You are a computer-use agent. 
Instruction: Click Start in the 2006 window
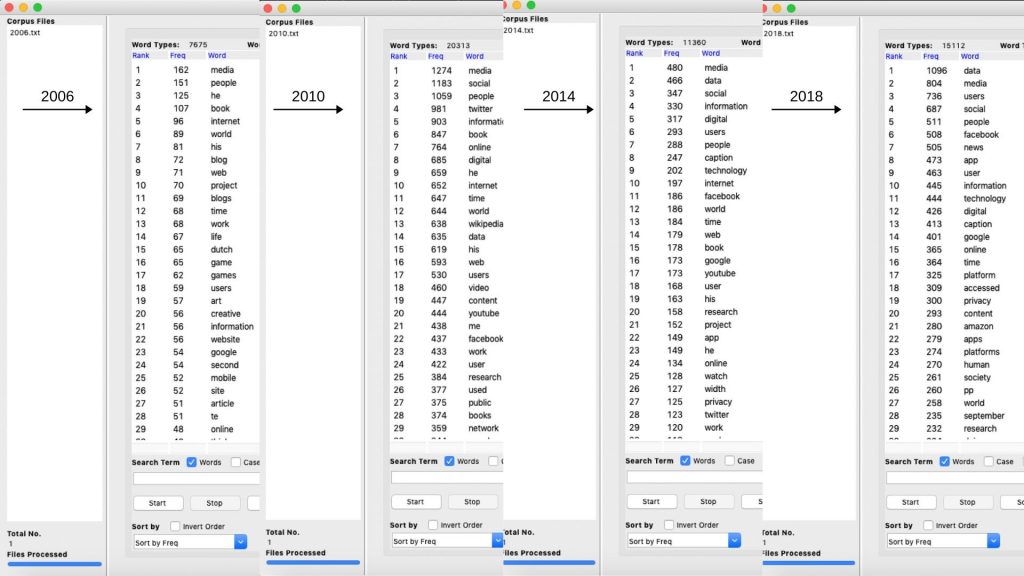(x=157, y=504)
